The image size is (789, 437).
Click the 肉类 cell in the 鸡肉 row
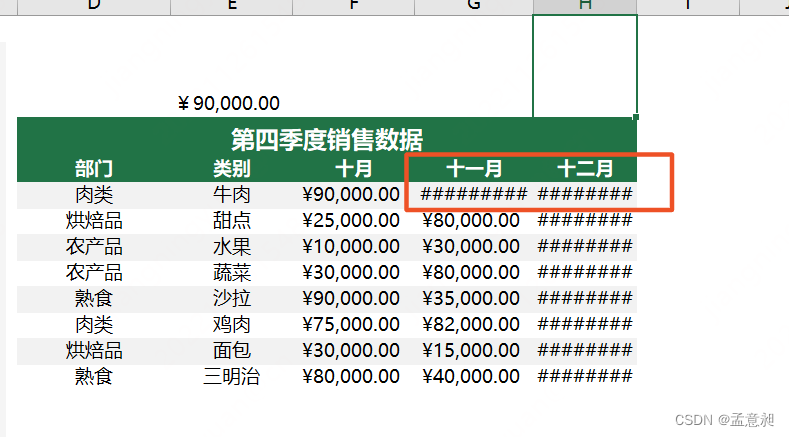pyautogui.click(x=94, y=325)
